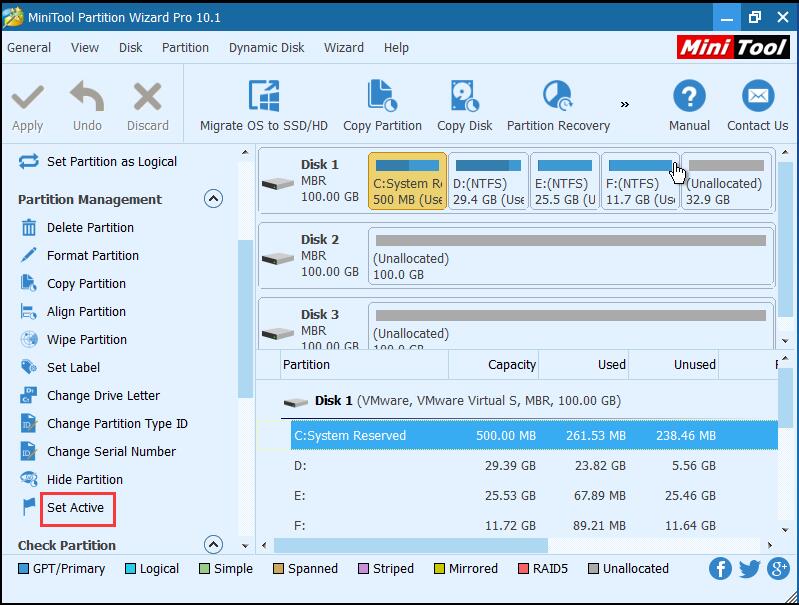The height and width of the screenshot is (605, 799).
Task: Open the Google Plus icon
Action: pos(778,568)
